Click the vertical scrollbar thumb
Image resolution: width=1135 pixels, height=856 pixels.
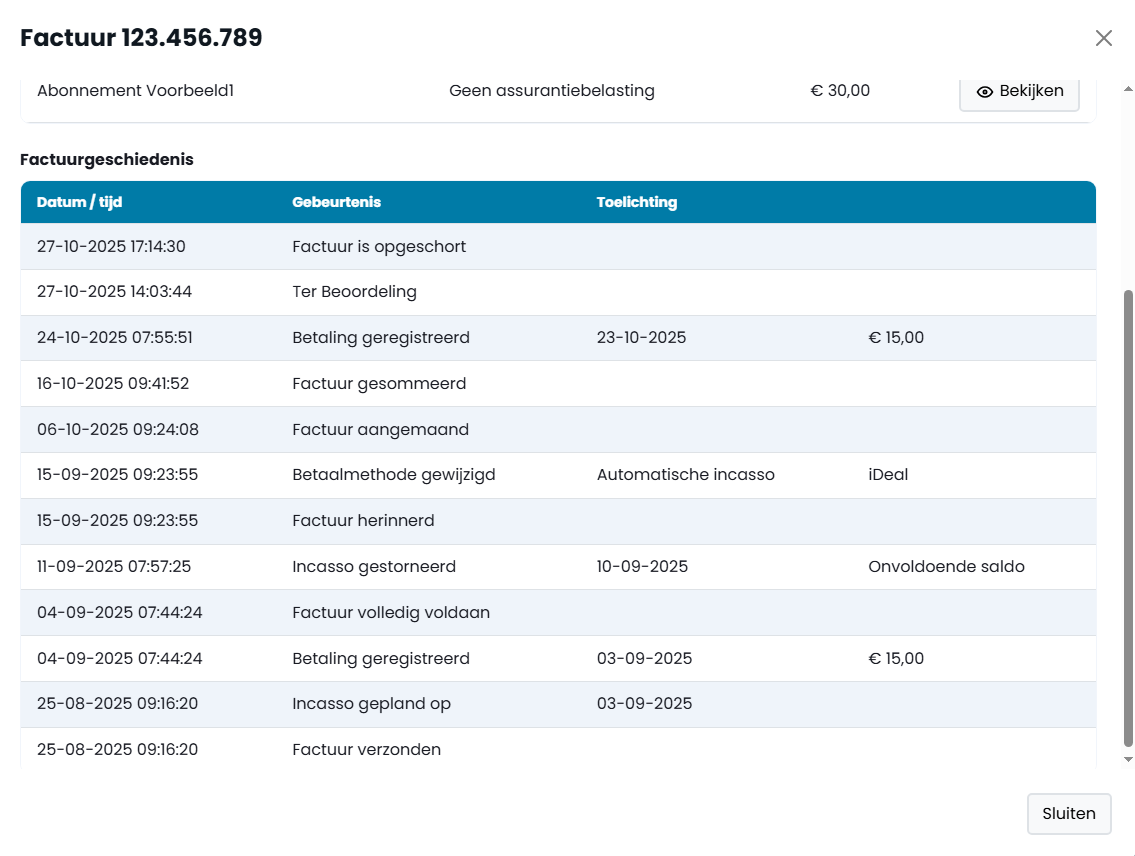click(1128, 517)
